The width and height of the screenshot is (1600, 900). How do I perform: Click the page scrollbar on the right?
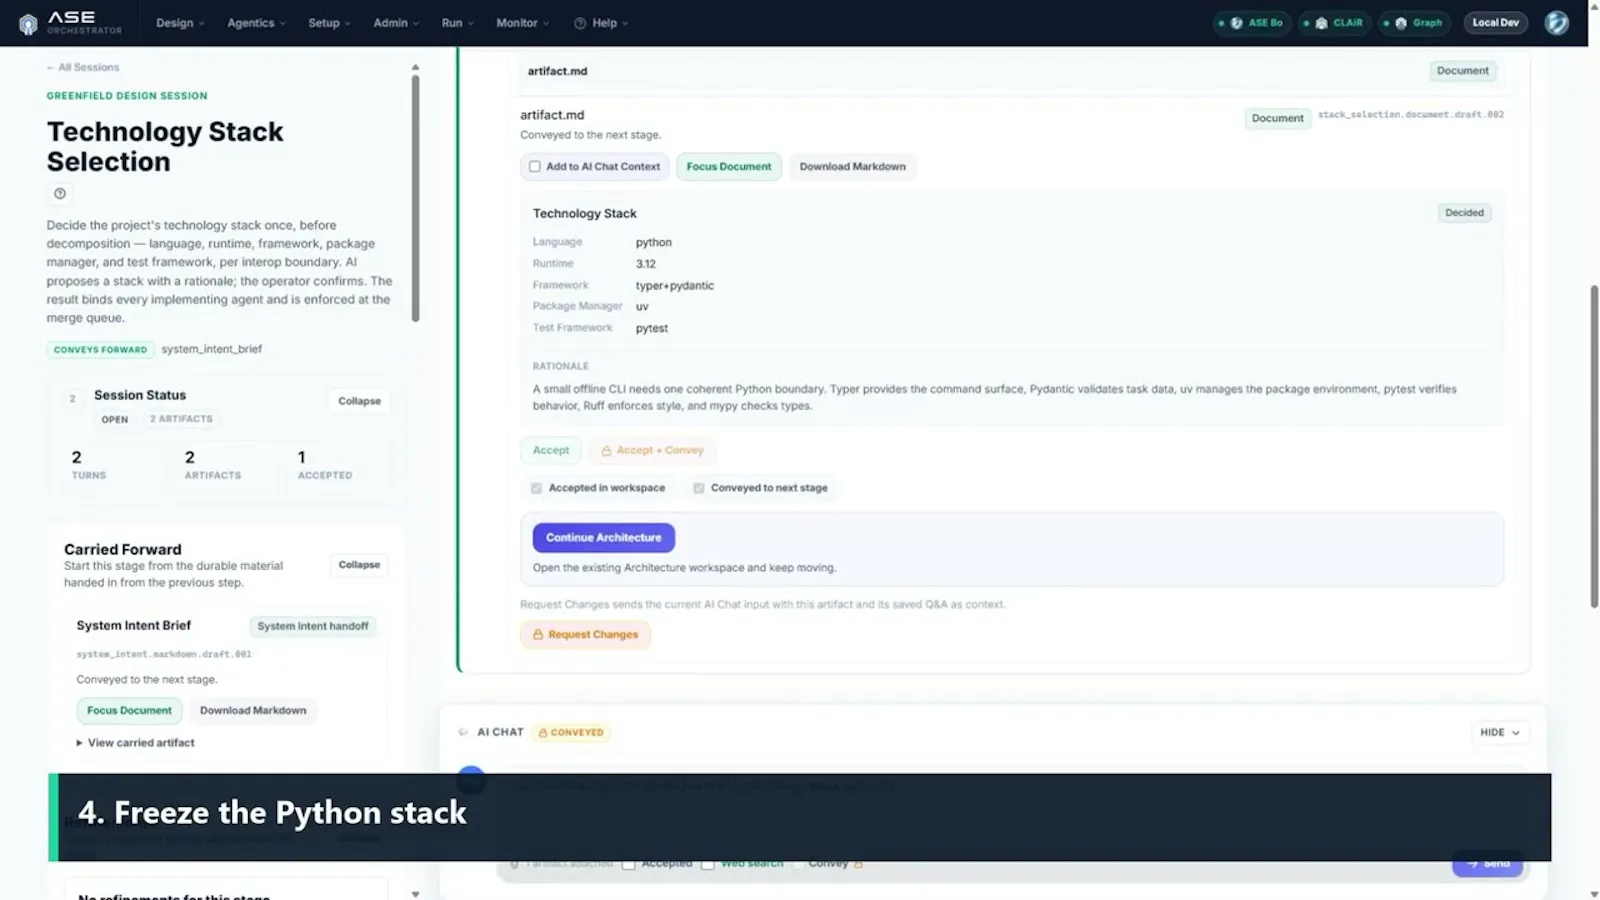point(1594,447)
